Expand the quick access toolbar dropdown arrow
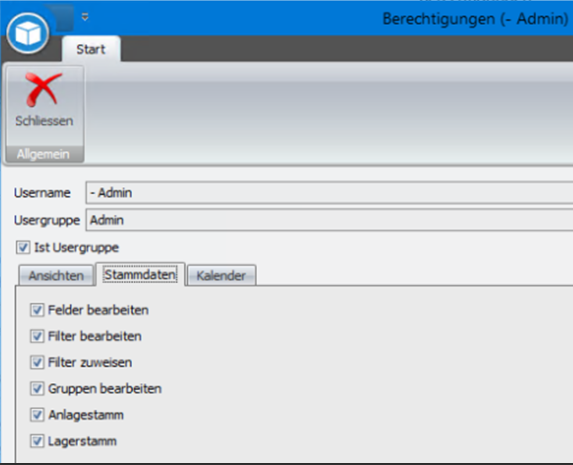Image resolution: width=573 pixels, height=465 pixels. [85, 17]
